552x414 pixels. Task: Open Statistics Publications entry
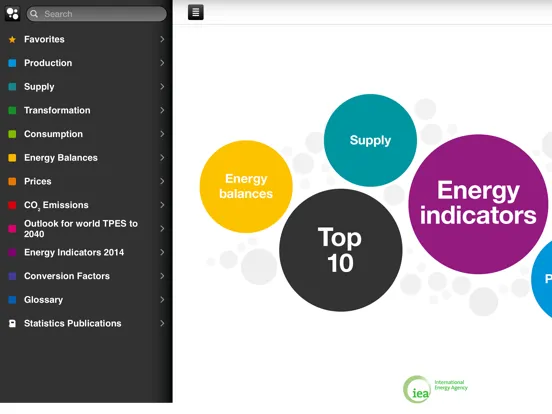tap(86, 324)
